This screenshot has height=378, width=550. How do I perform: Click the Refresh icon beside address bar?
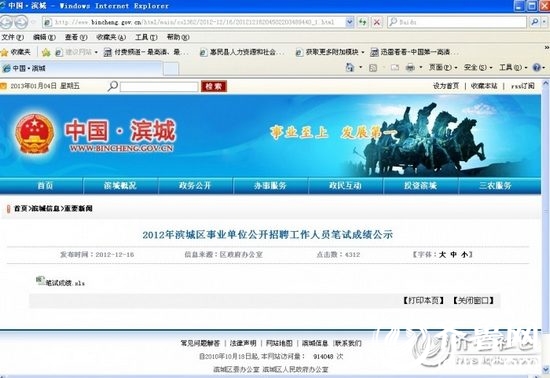[x=362, y=22]
